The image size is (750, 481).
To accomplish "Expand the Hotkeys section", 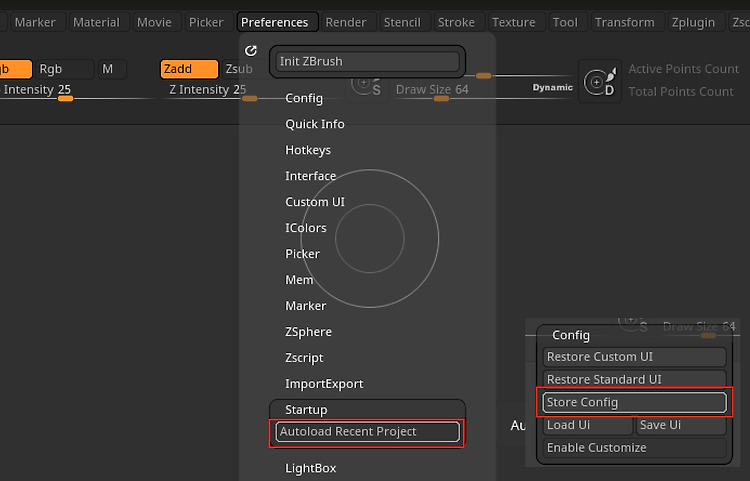I will pos(308,150).
